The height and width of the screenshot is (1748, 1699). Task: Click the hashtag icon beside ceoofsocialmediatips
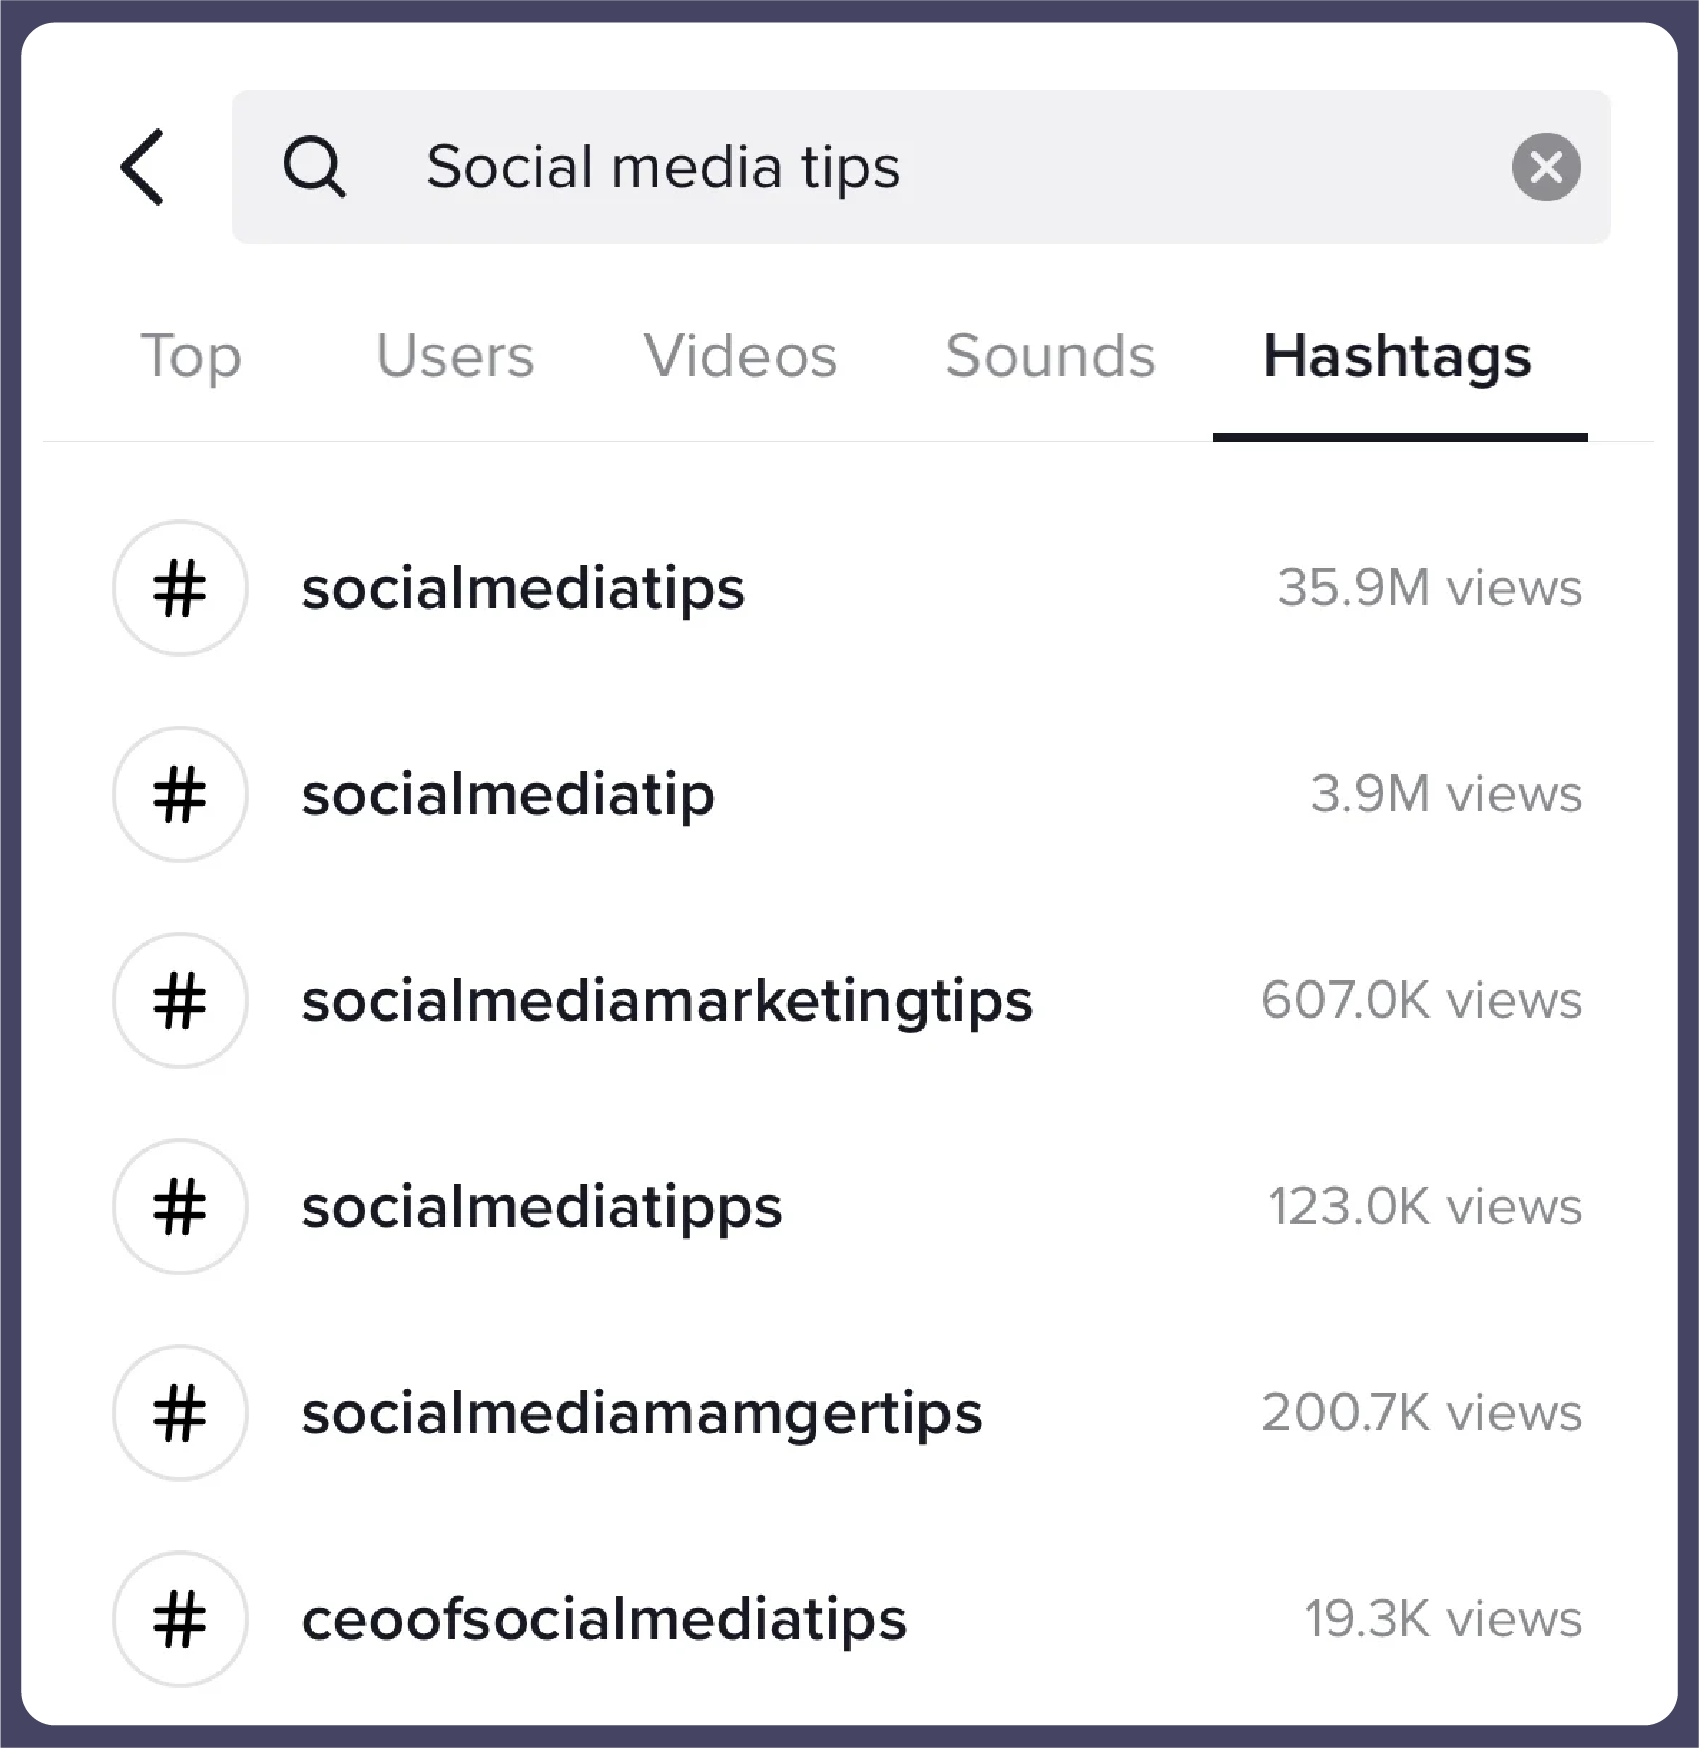180,1618
